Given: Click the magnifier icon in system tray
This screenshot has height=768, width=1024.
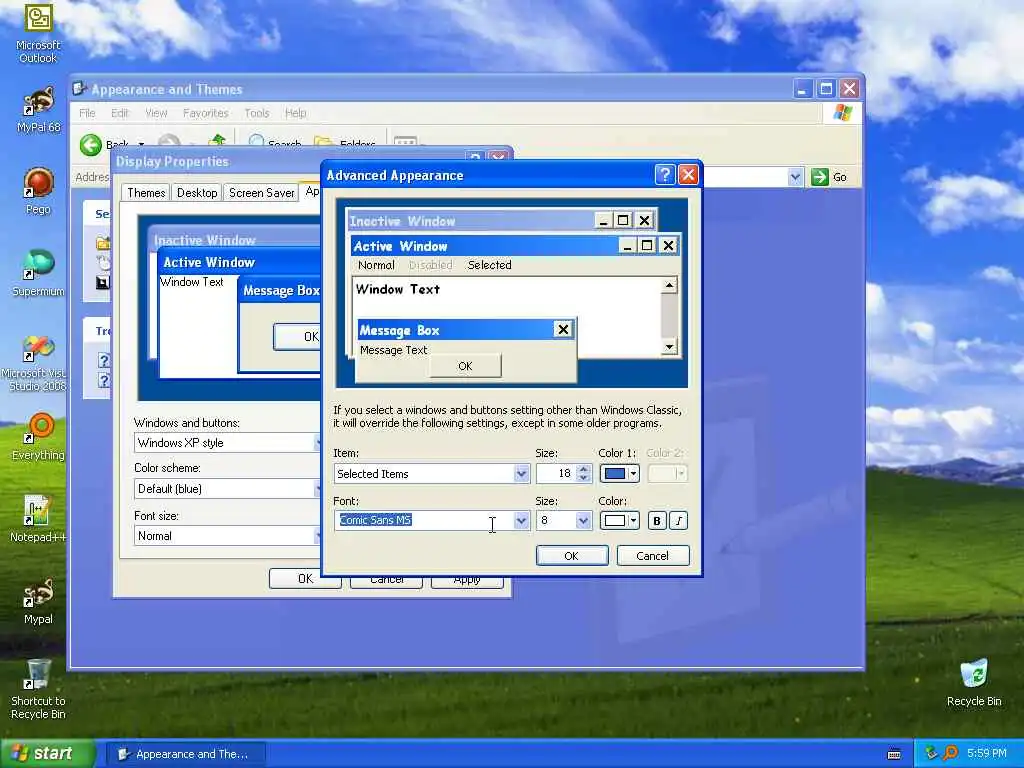Looking at the screenshot, I should point(950,754).
